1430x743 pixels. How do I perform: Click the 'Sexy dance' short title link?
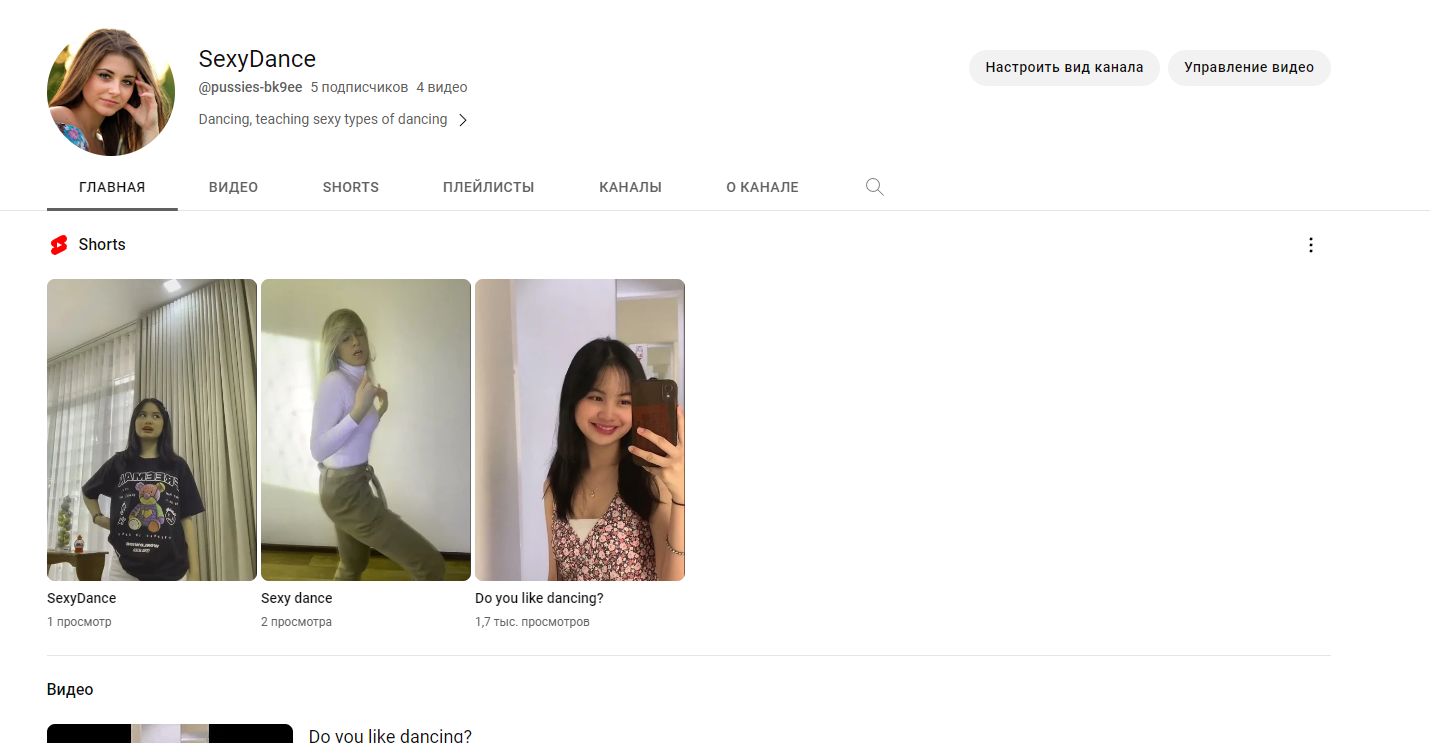click(x=297, y=598)
